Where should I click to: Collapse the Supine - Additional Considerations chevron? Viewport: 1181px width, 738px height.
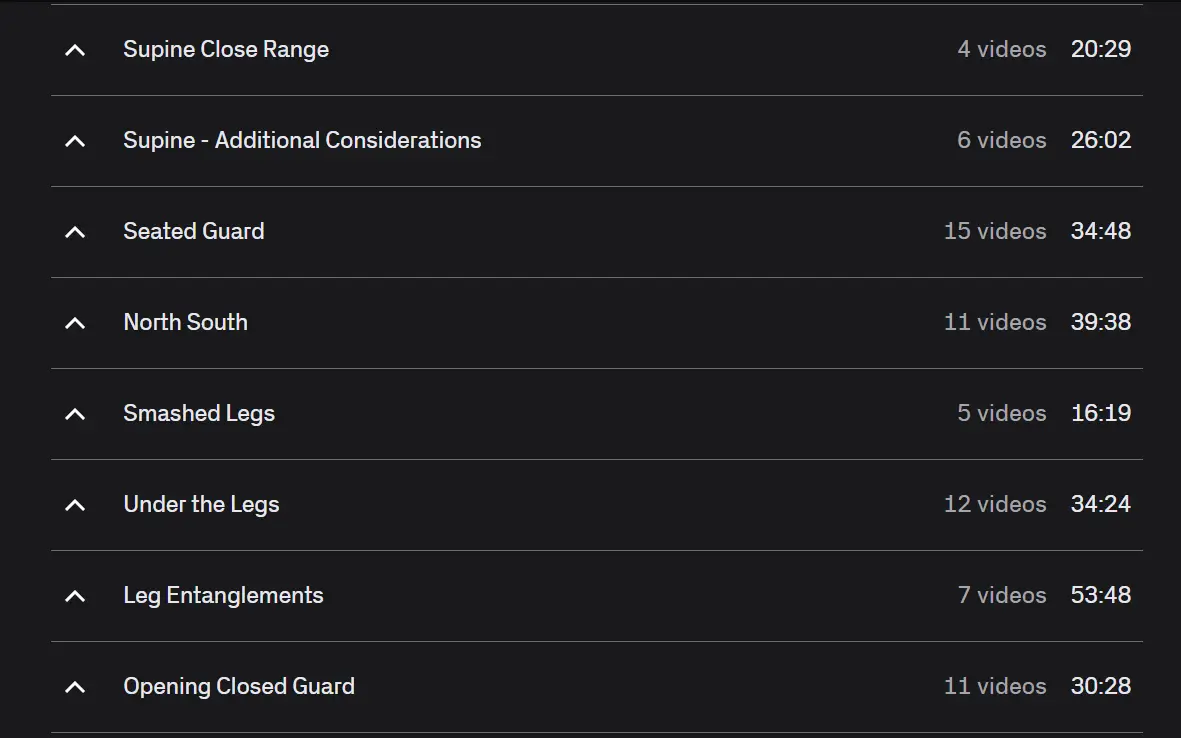point(75,141)
